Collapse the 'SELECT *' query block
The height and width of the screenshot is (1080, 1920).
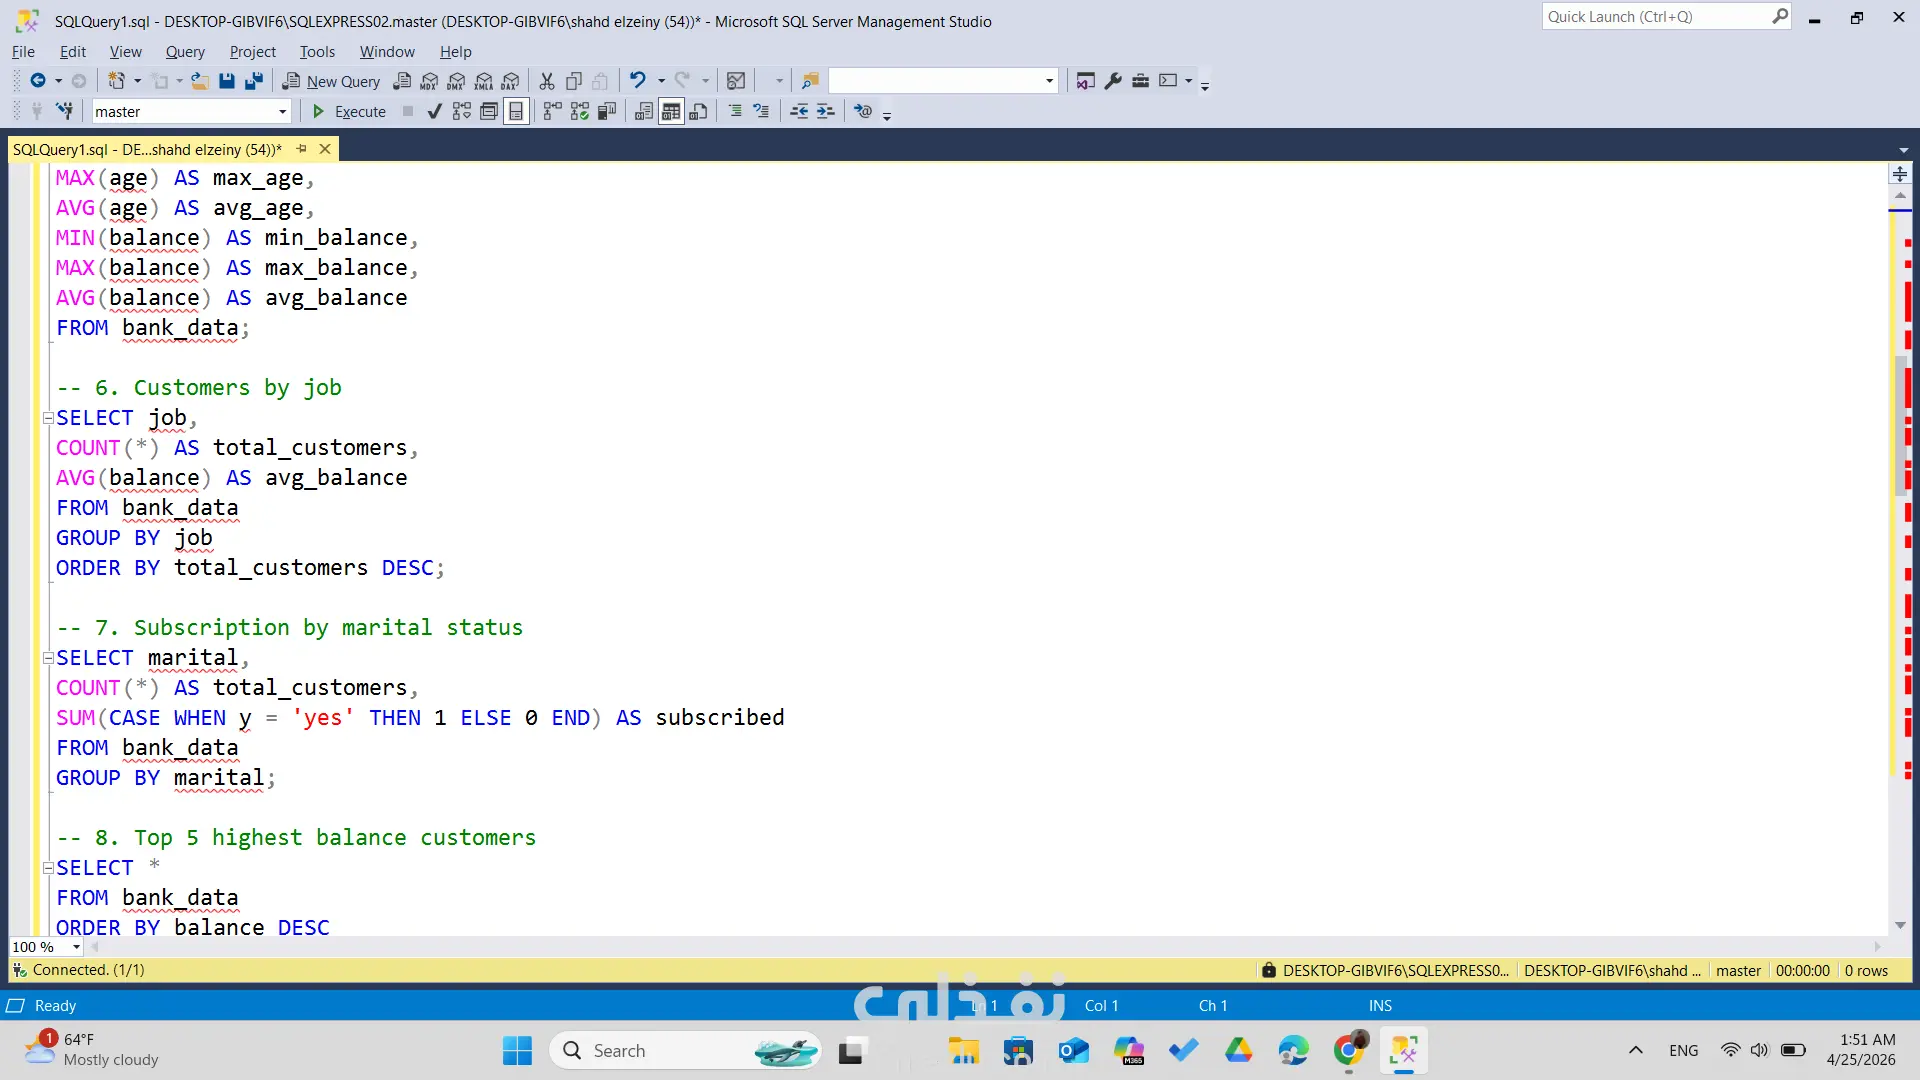pyautogui.click(x=48, y=868)
